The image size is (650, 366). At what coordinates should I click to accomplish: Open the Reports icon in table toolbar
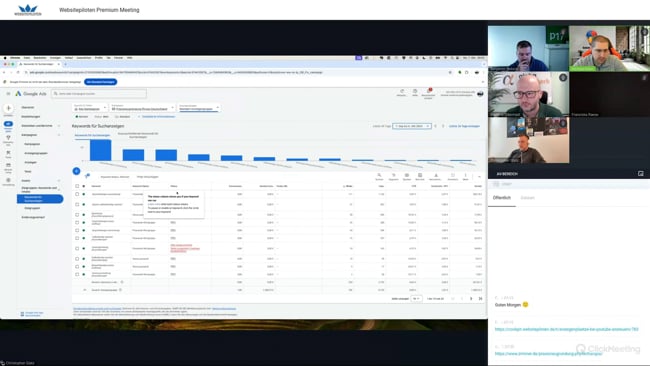[420, 175]
